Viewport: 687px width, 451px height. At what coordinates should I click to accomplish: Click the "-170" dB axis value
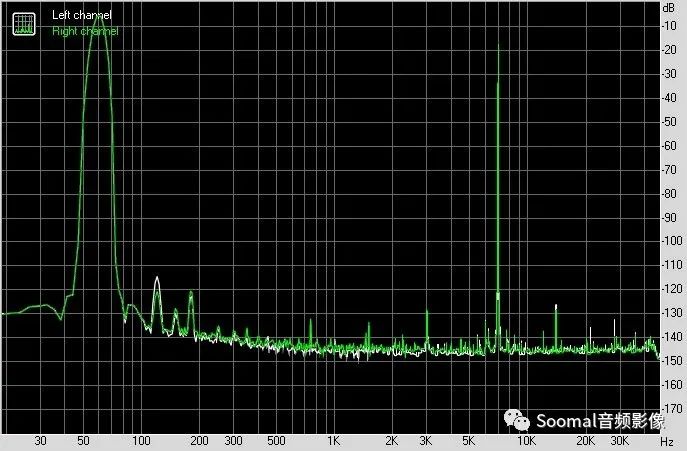(672, 408)
